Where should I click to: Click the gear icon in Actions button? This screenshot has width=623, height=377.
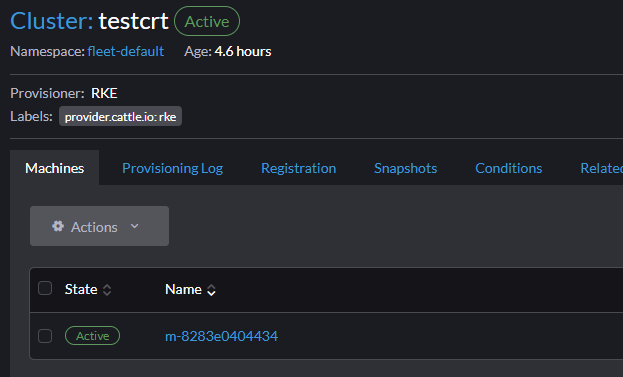(x=58, y=226)
